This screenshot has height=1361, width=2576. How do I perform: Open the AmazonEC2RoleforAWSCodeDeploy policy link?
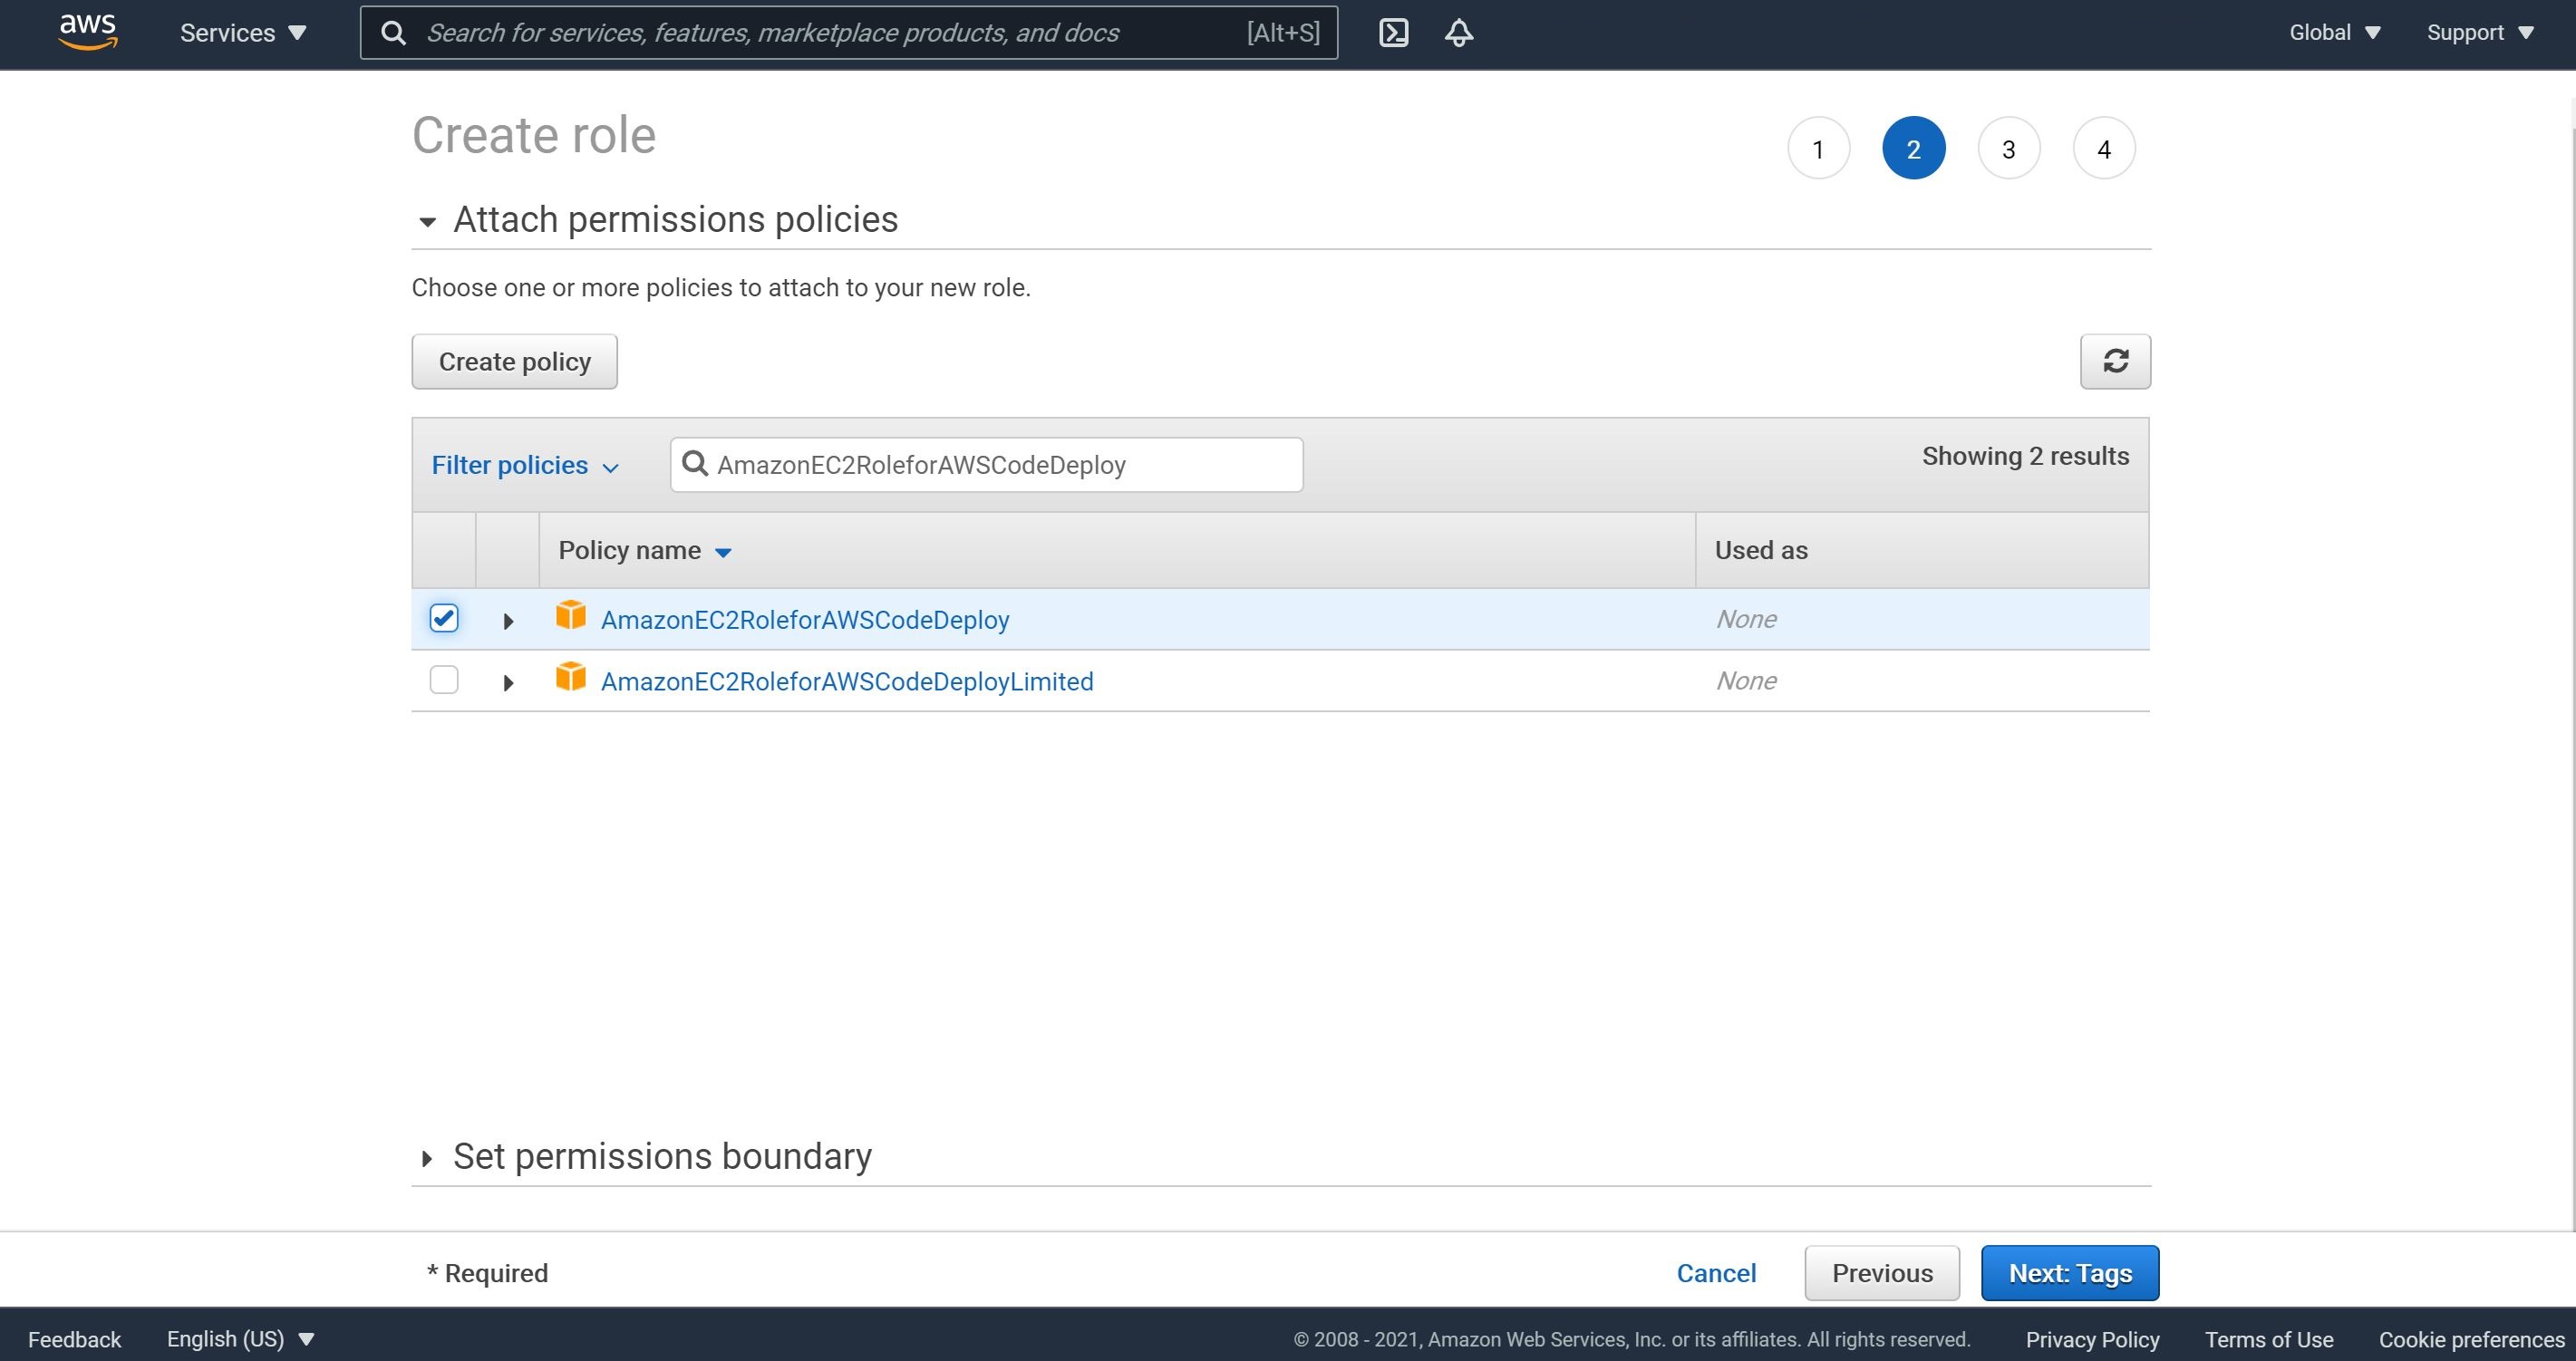pos(805,620)
